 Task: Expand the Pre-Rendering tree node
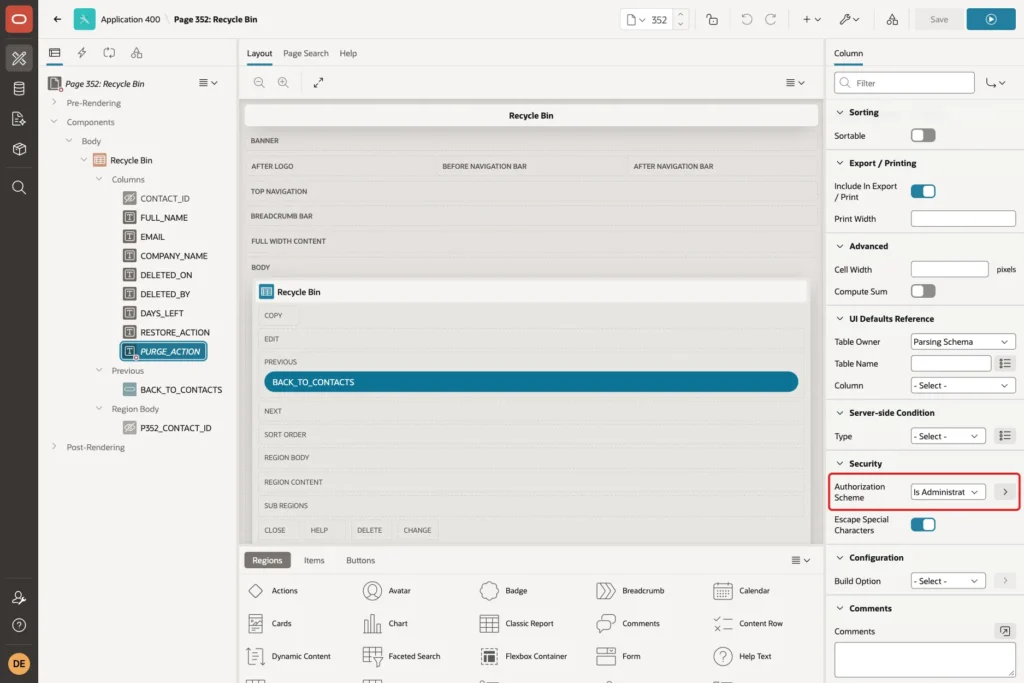click(54, 103)
